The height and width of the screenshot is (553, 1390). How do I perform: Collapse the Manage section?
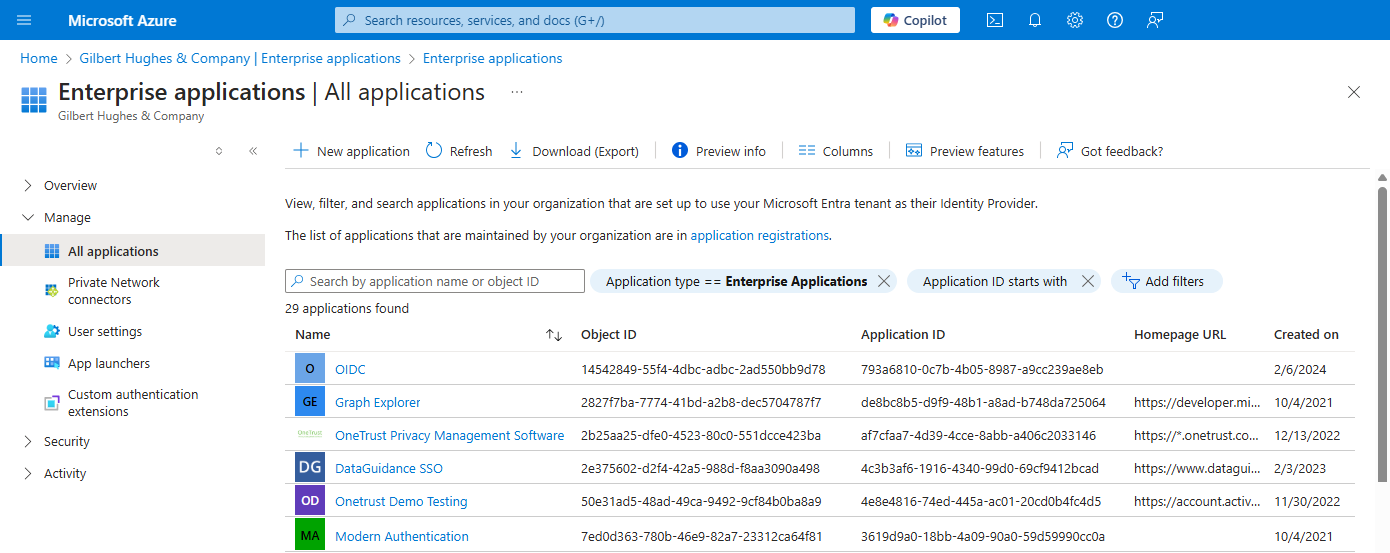tap(28, 217)
